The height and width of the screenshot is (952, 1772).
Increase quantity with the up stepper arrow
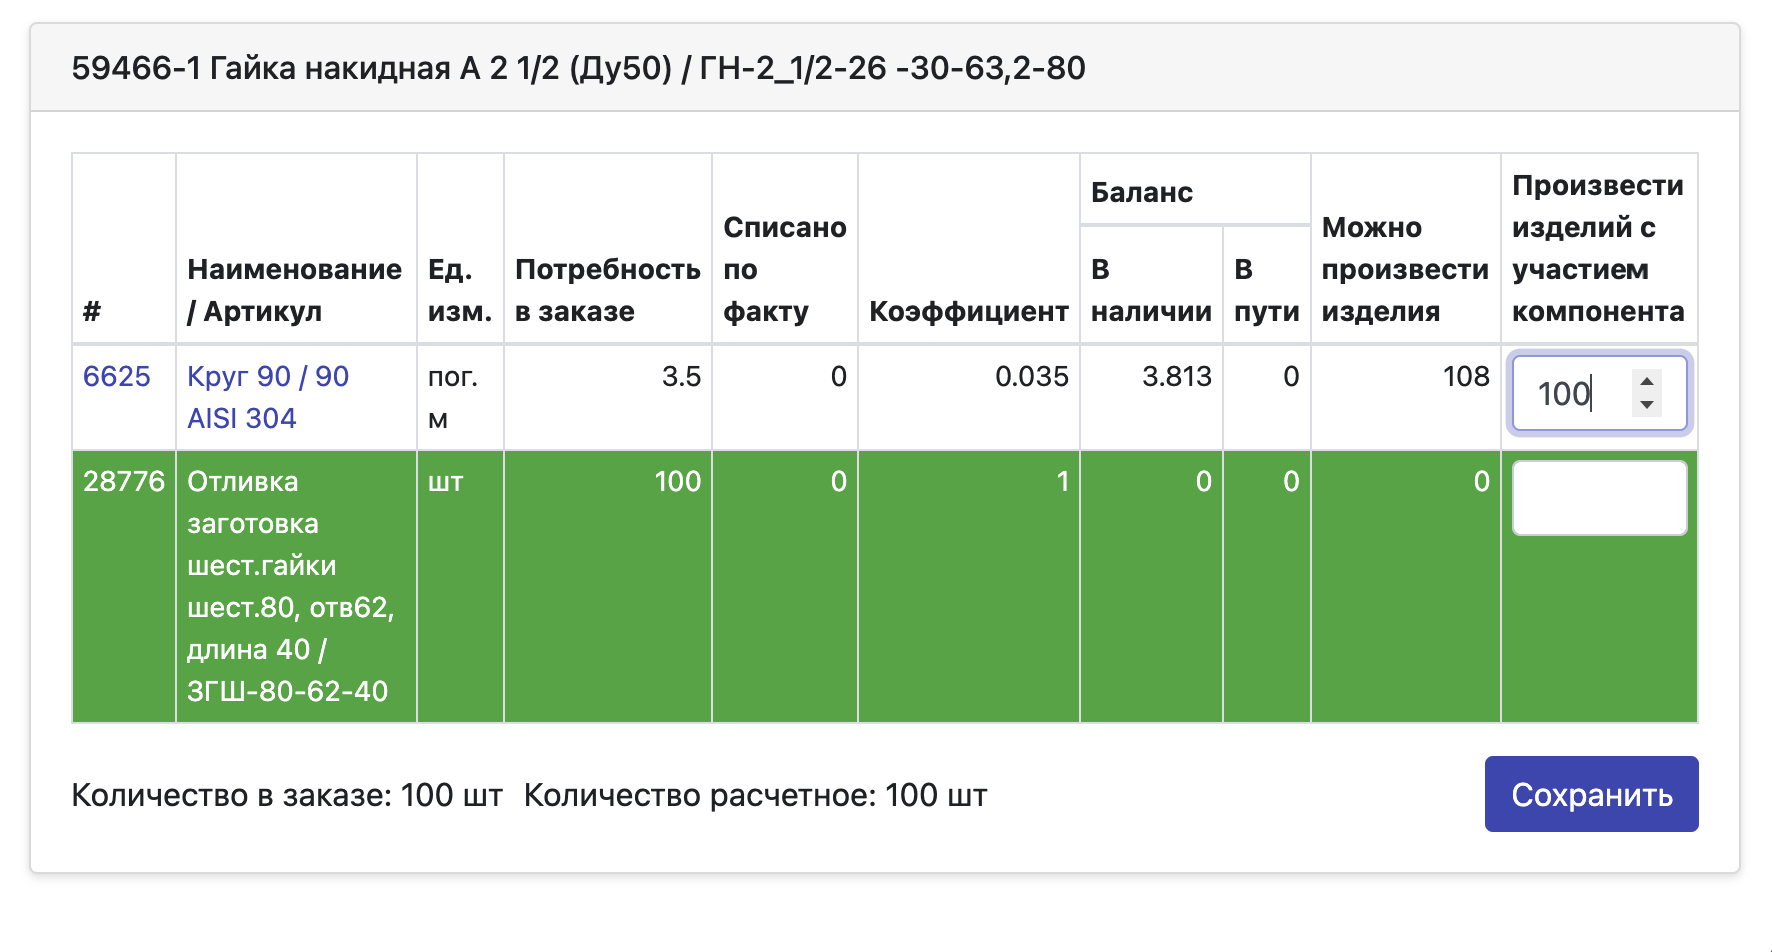[1646, 381]
